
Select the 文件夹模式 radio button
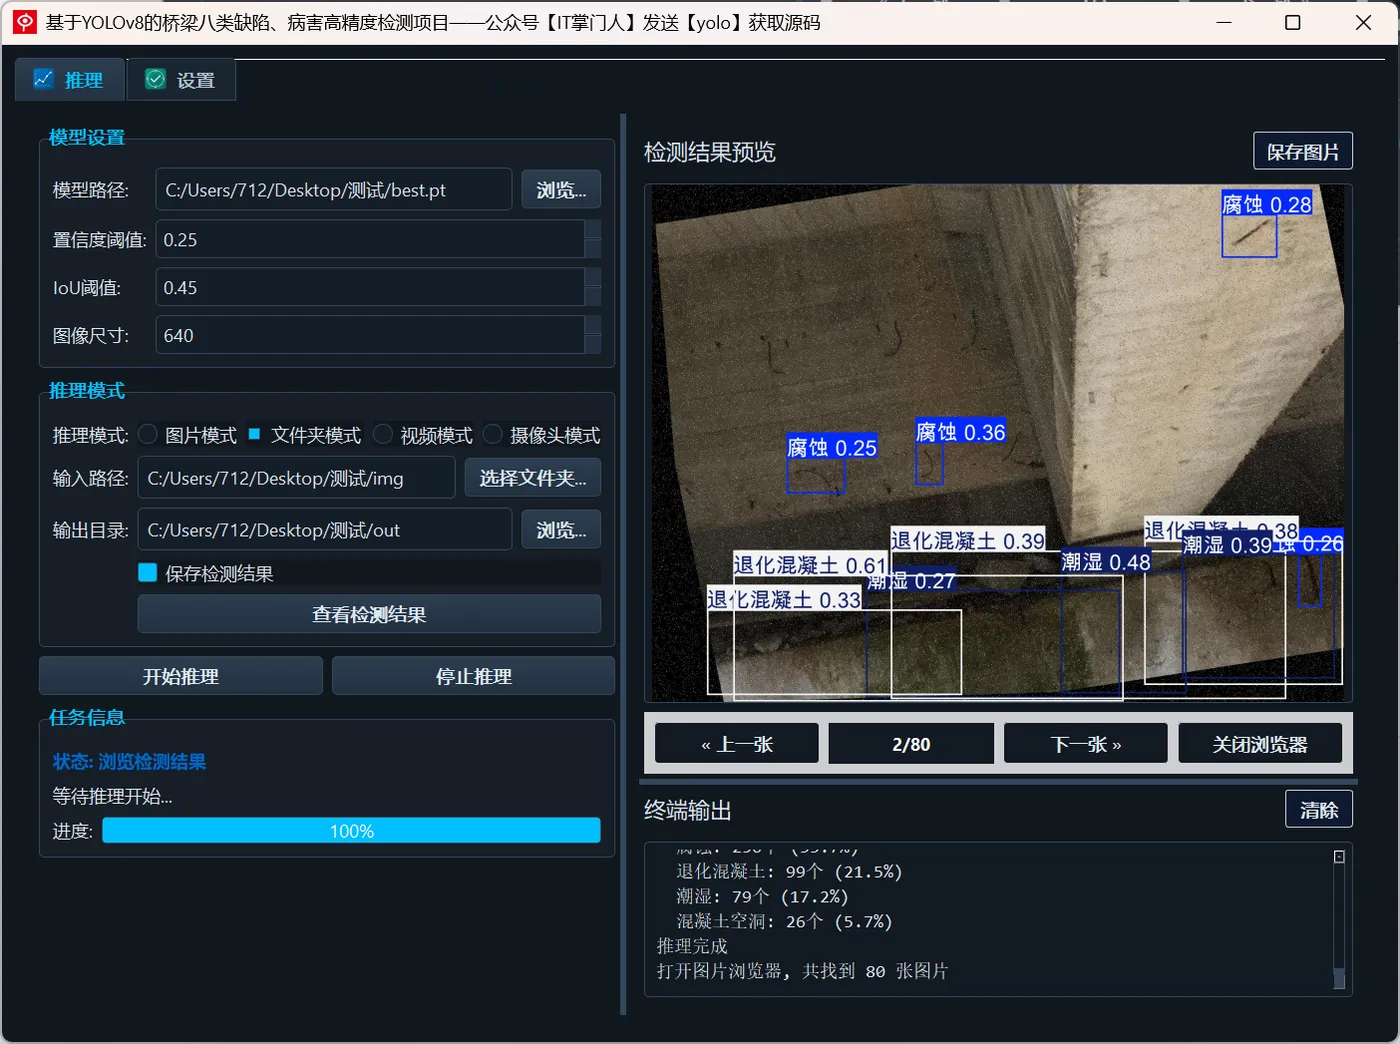click(x=254, y=434)
